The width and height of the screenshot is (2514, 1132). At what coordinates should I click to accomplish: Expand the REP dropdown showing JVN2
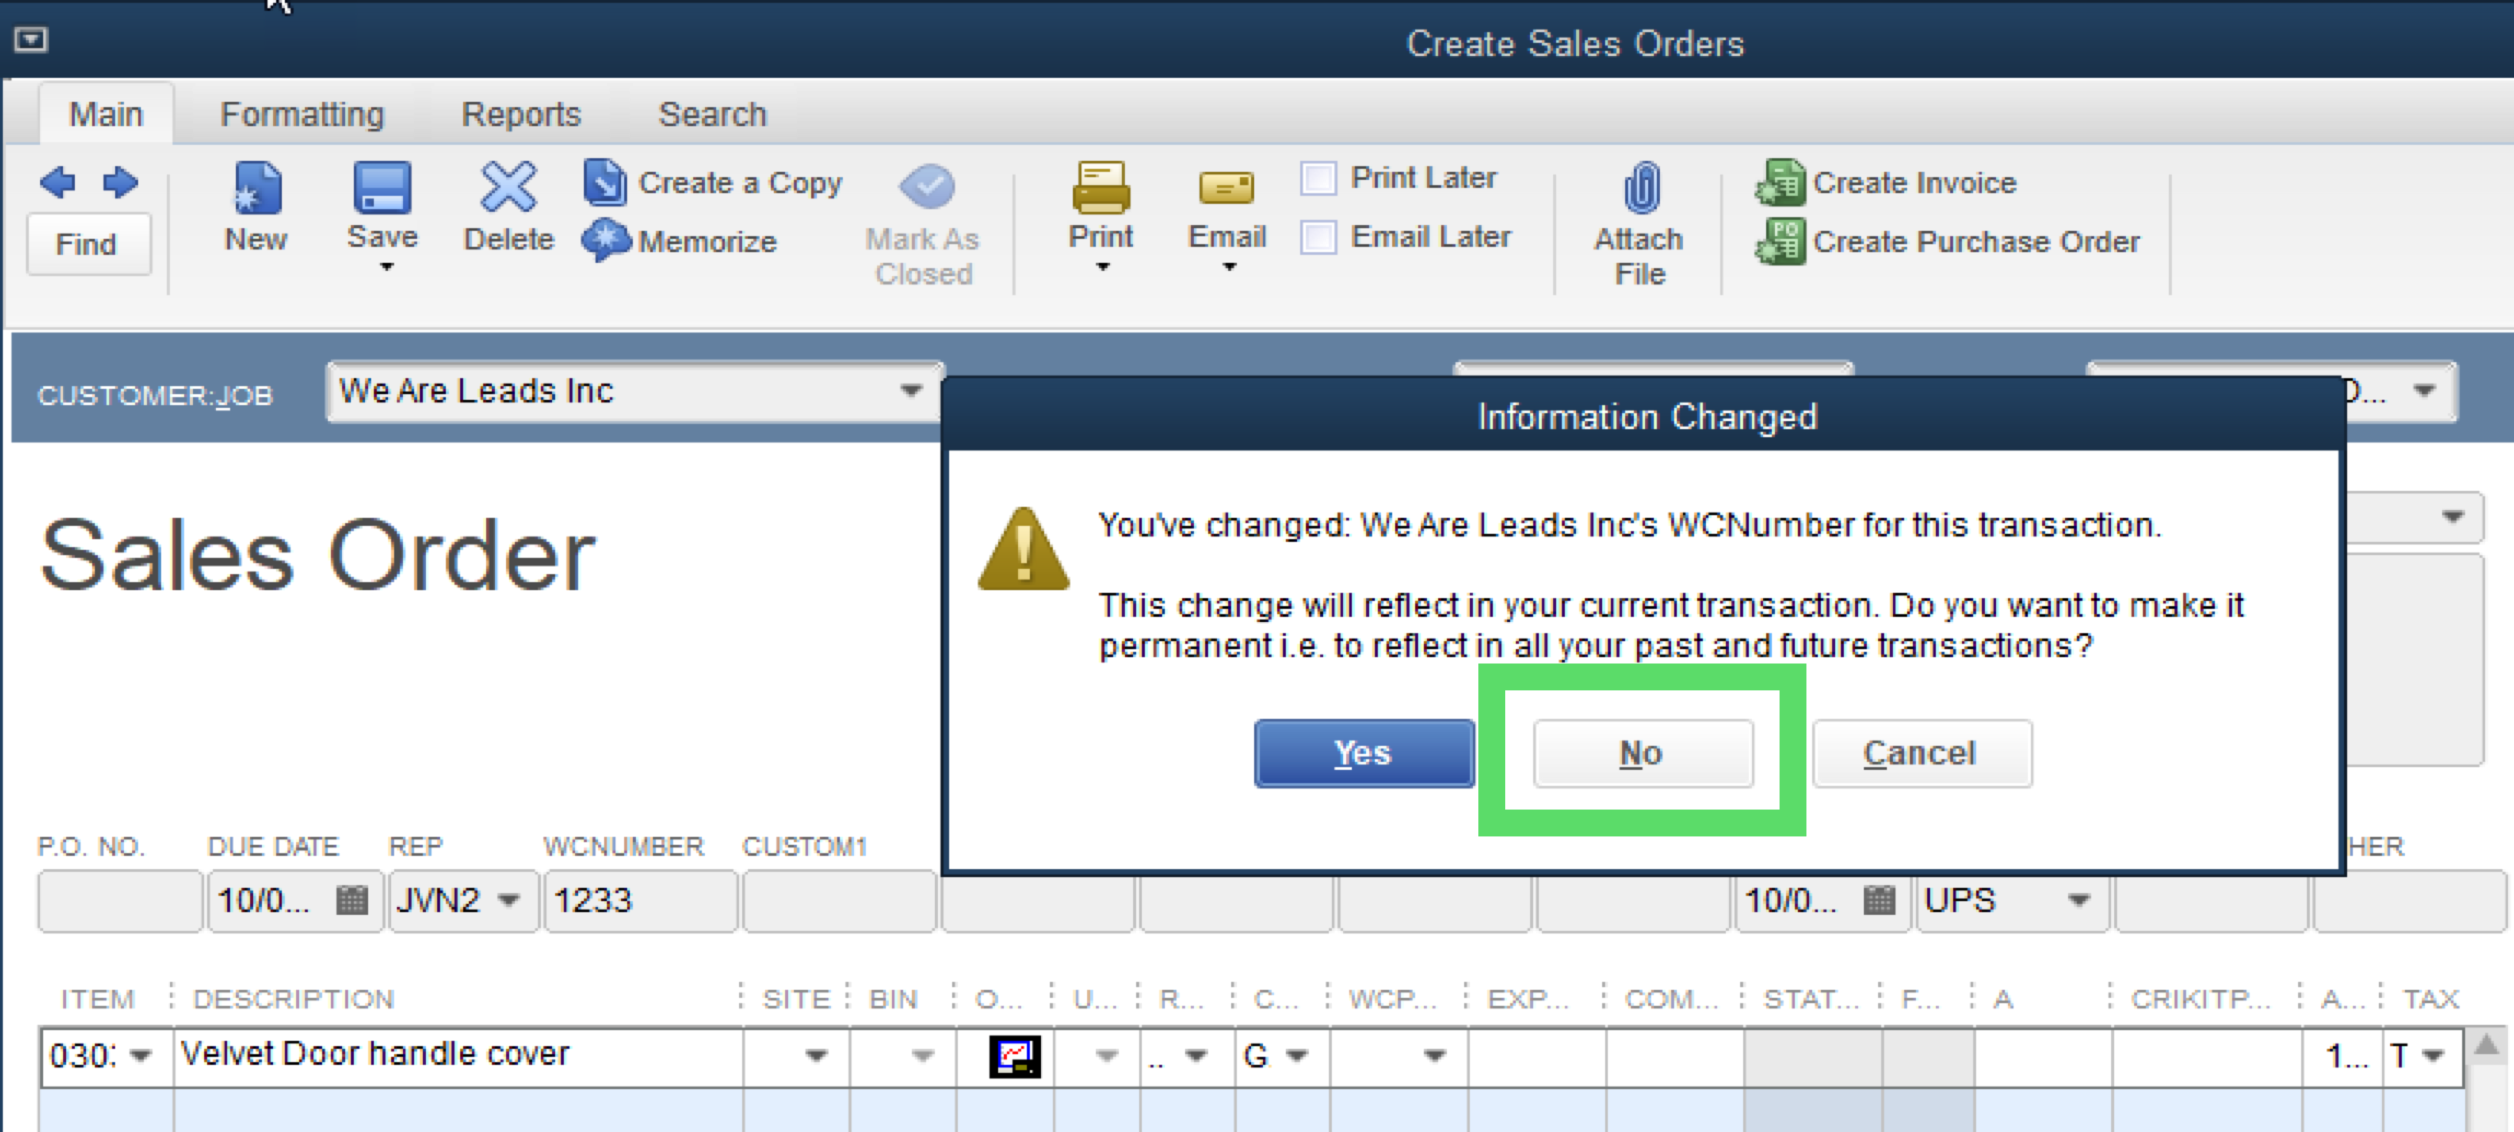coord(508,900)
